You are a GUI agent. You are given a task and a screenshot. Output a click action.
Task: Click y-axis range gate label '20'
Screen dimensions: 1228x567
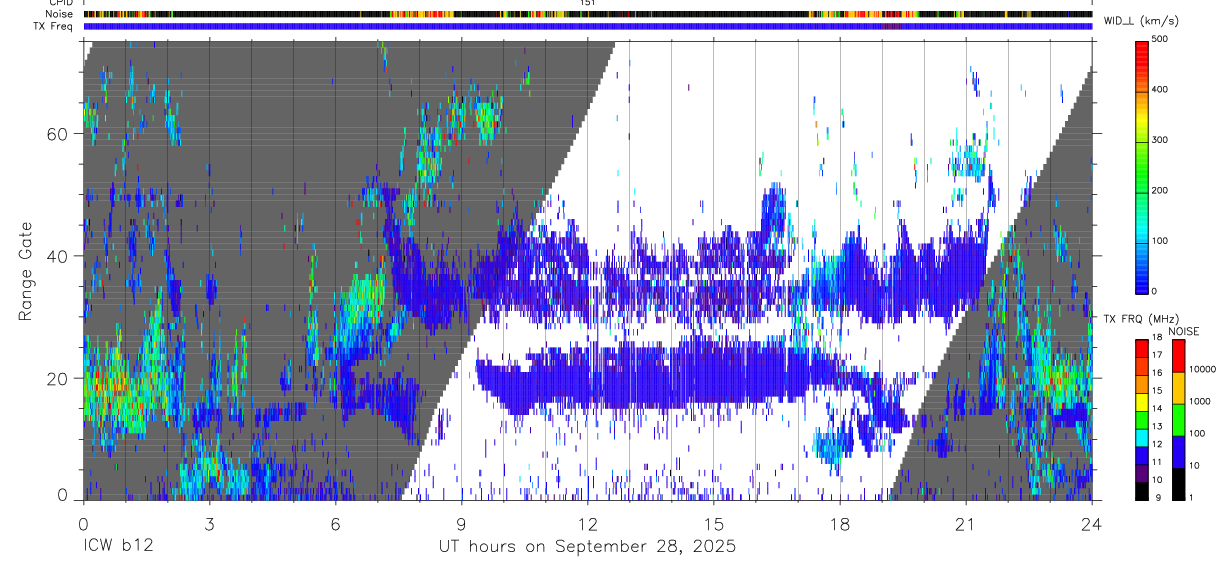(57, 378)
